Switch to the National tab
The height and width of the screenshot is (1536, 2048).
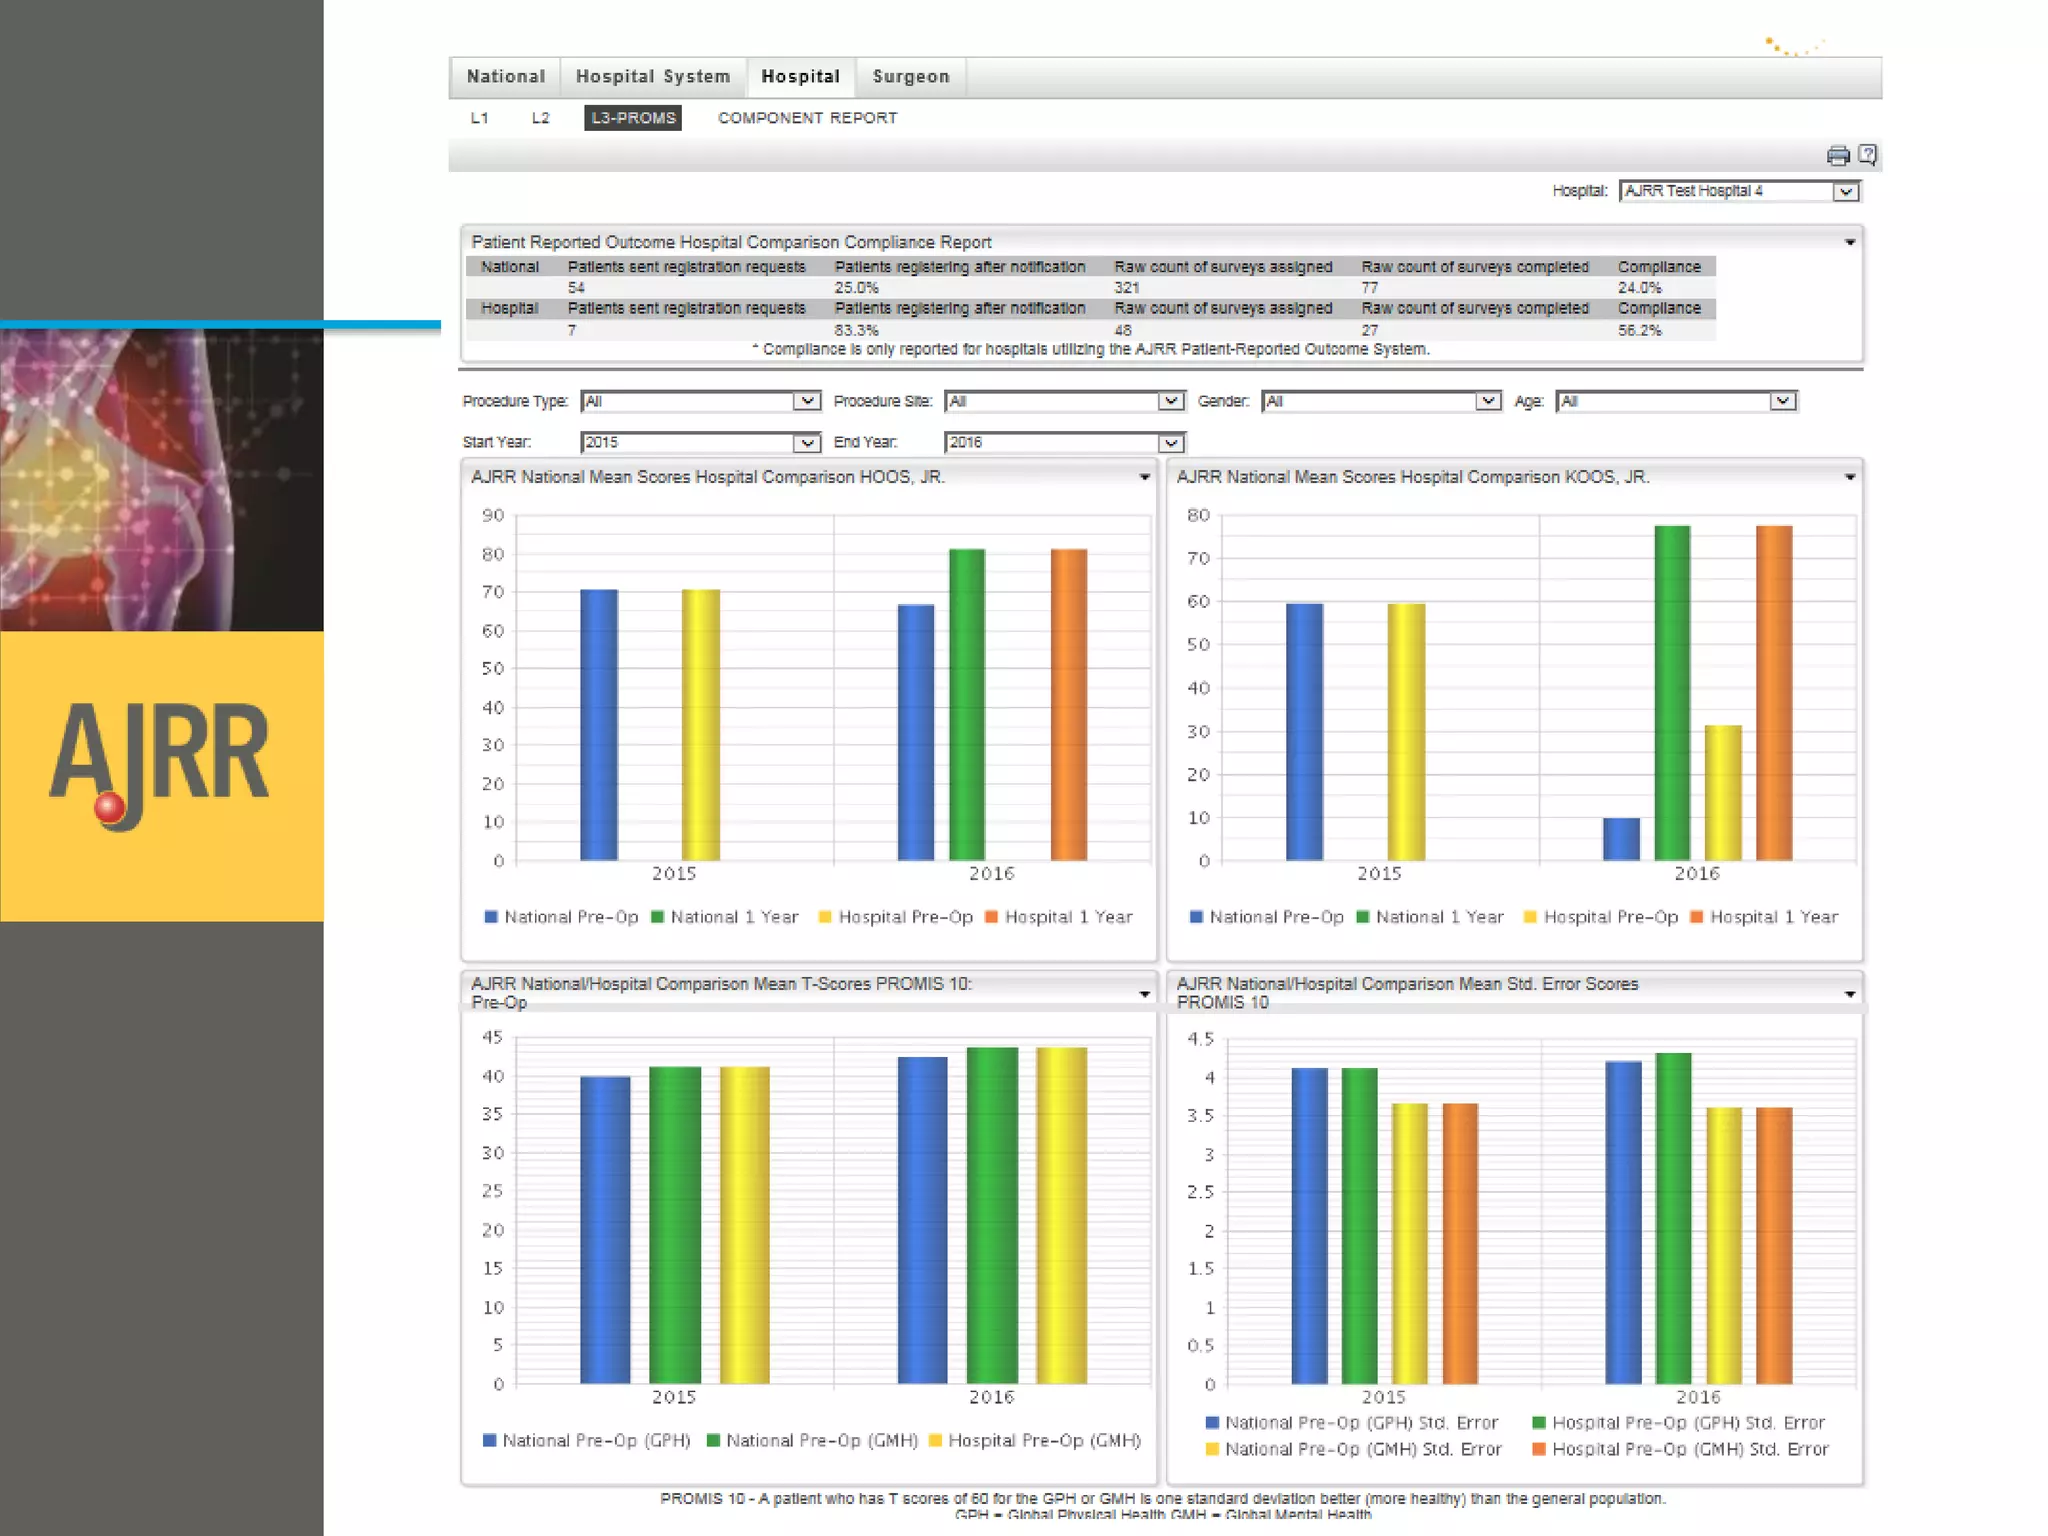coord(506,77)
